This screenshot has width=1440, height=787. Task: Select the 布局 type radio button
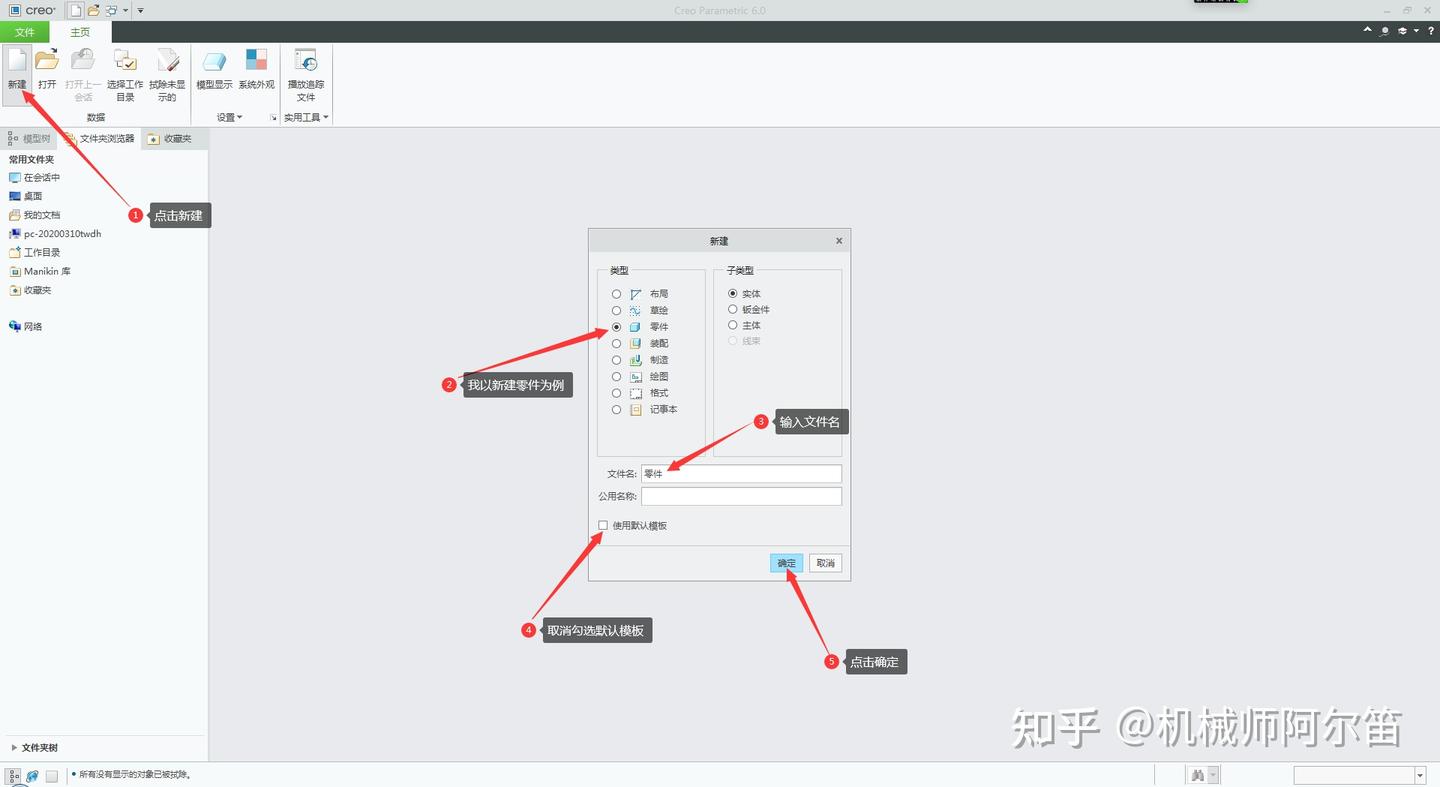point(616,294)
